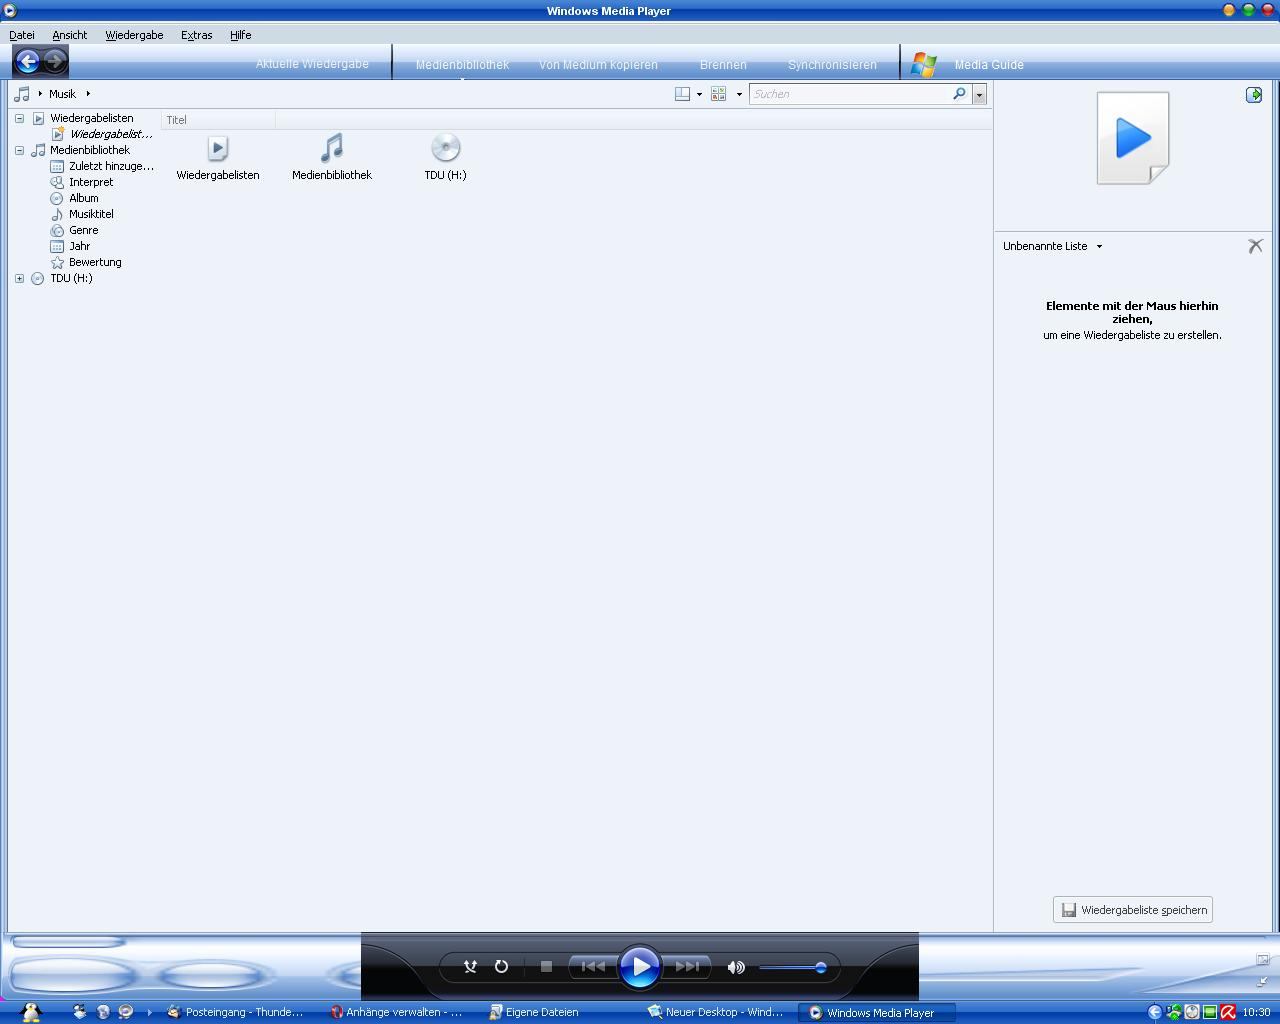Mute the sound via speaker icon

coord(736,967)
